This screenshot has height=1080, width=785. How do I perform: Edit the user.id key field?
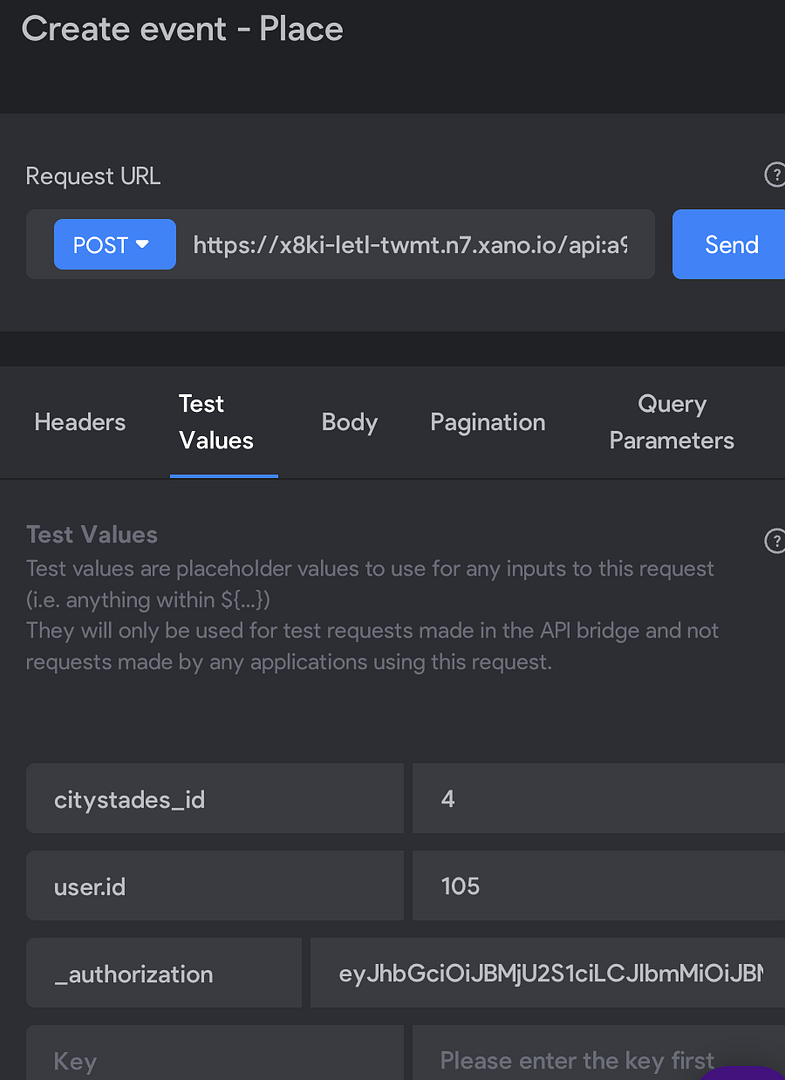click(215, 886)
